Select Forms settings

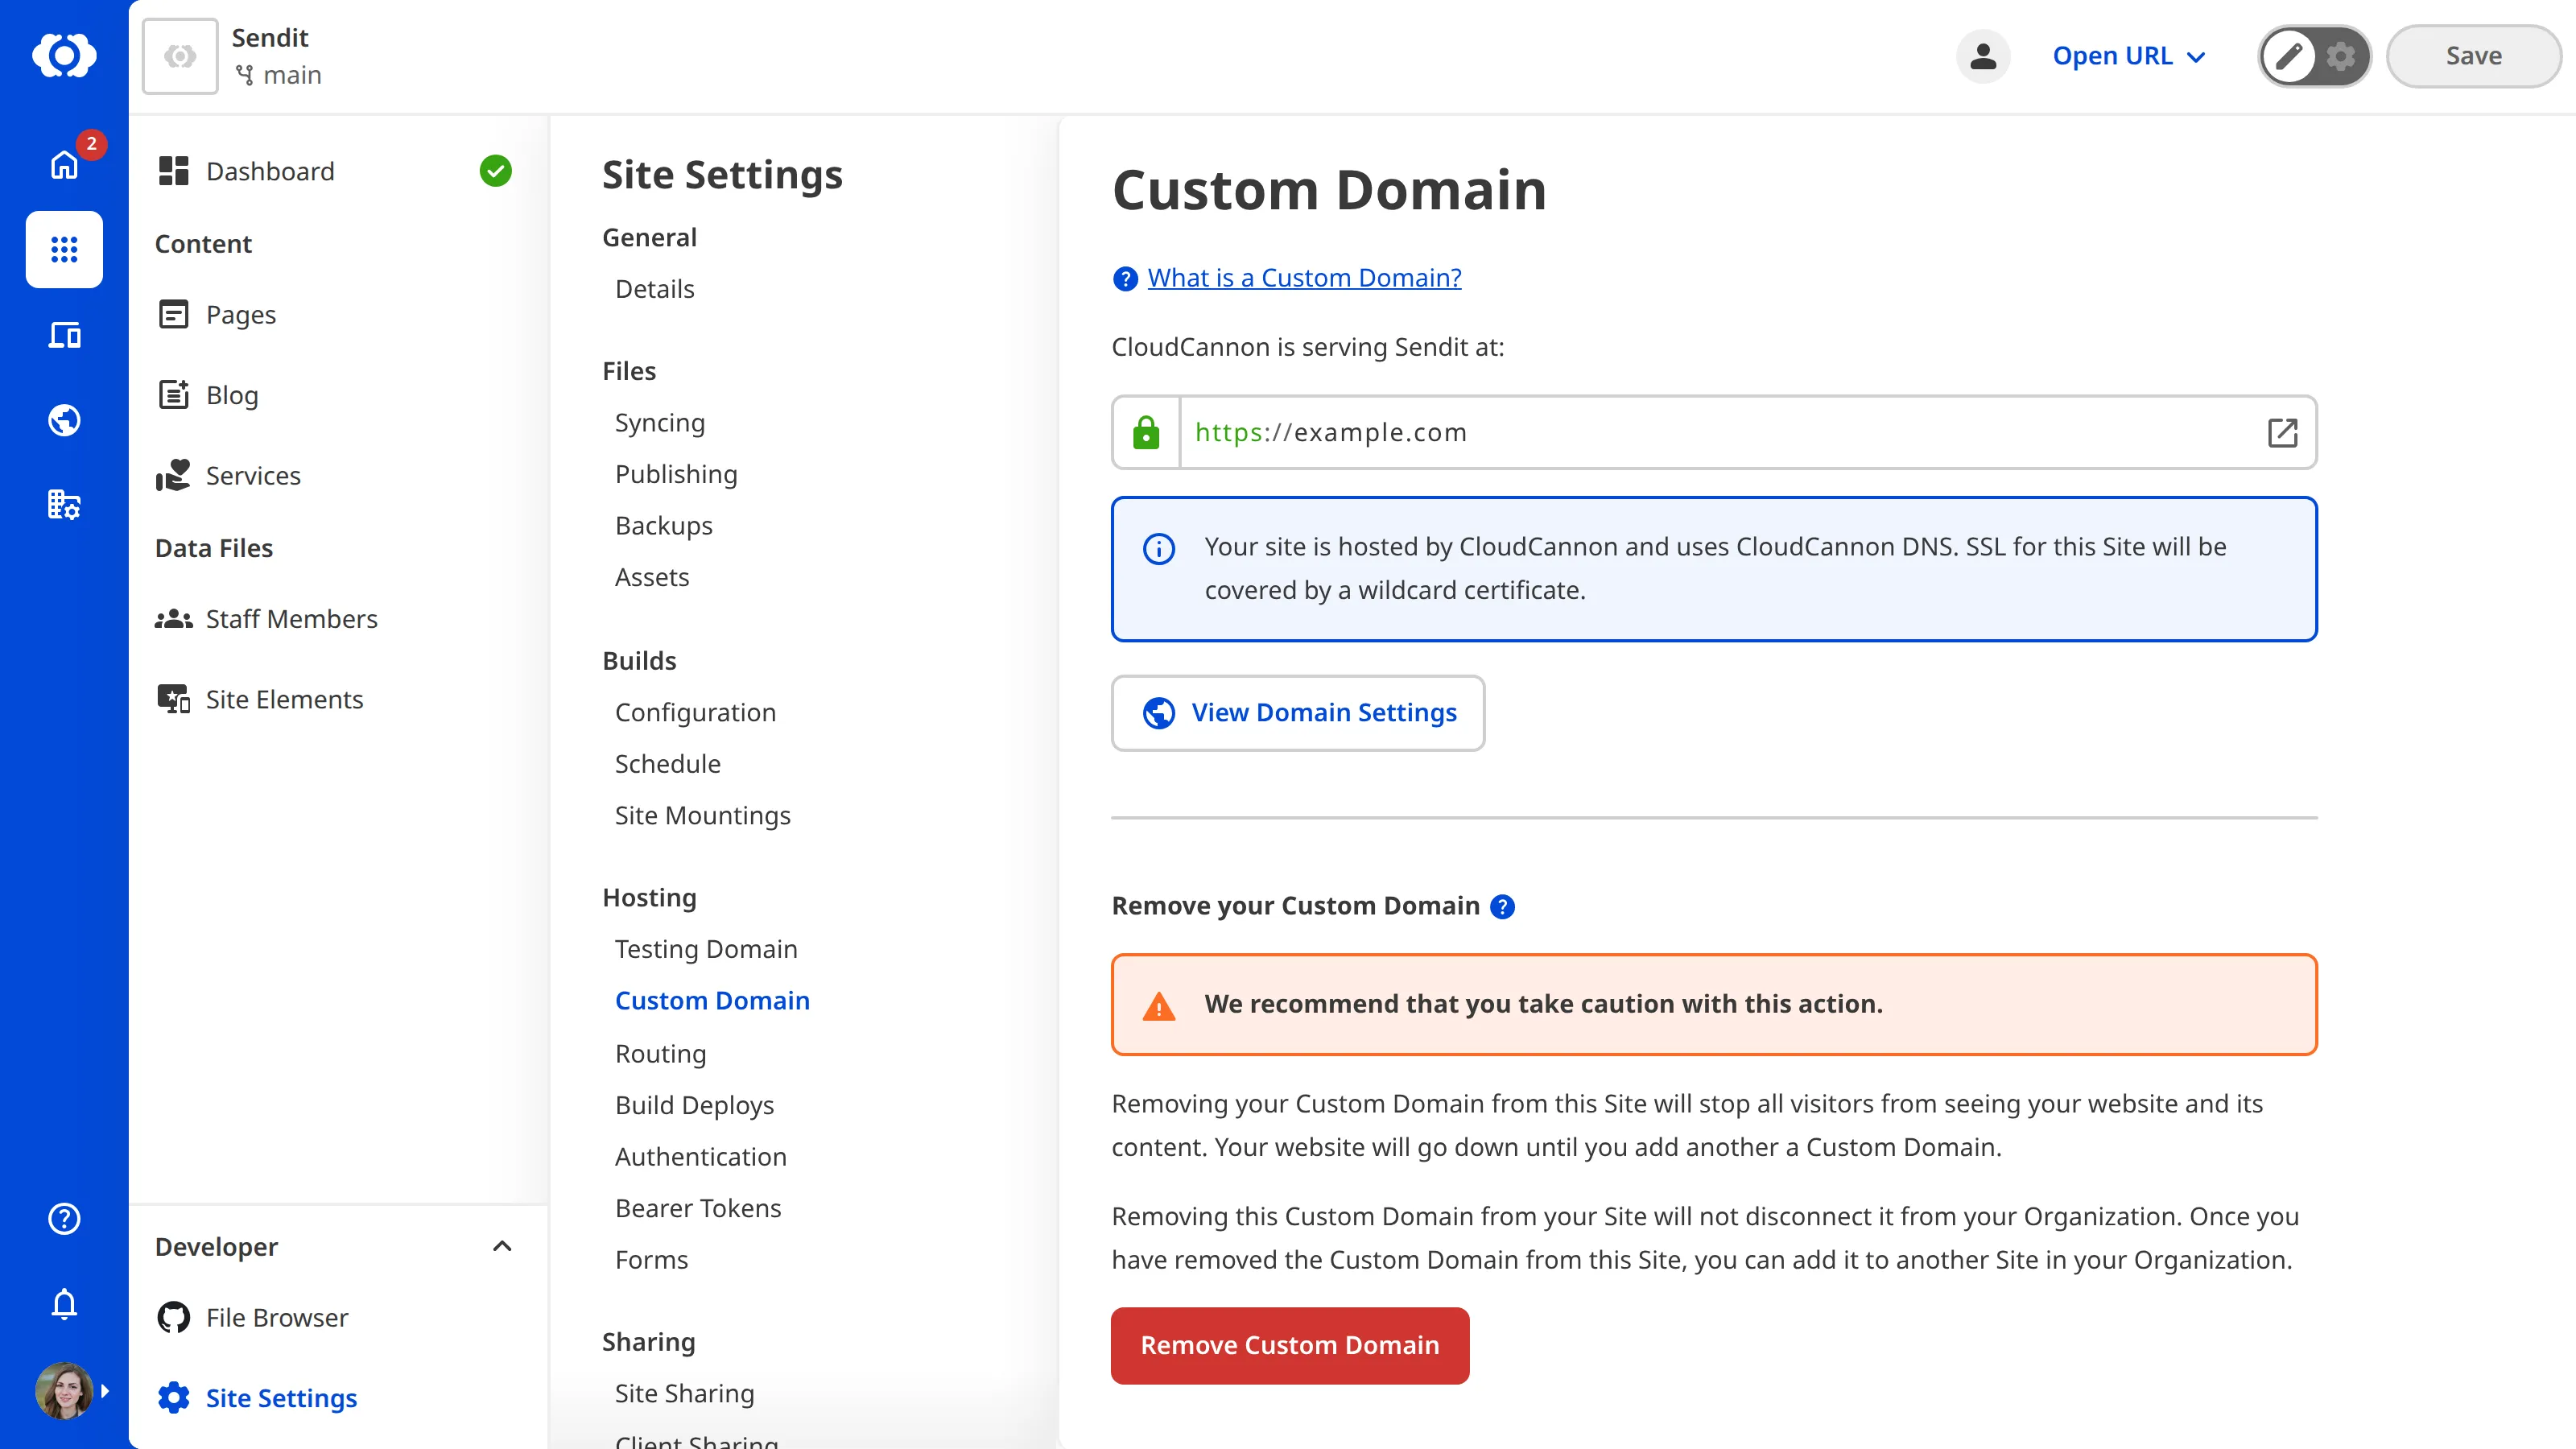point(652,1260)
